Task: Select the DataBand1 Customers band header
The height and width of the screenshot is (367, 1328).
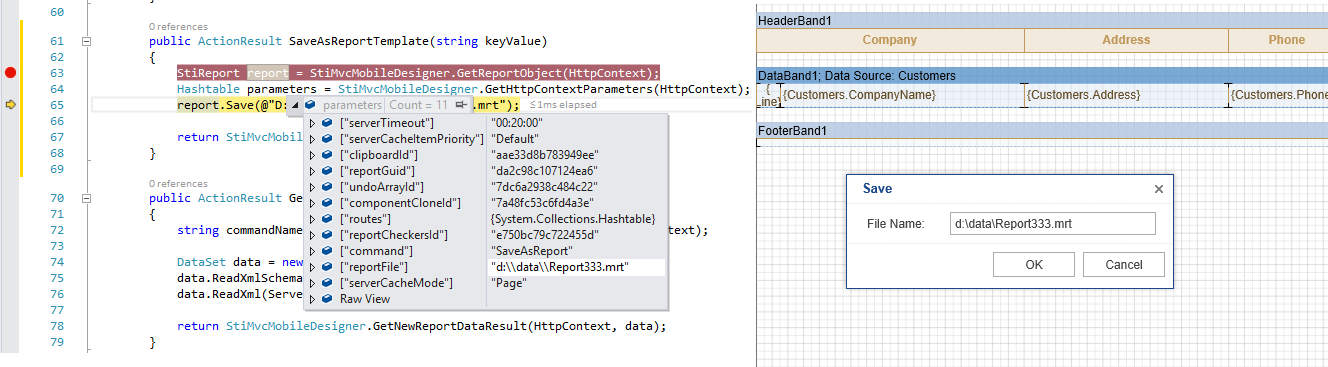Action: [1042, 75]
